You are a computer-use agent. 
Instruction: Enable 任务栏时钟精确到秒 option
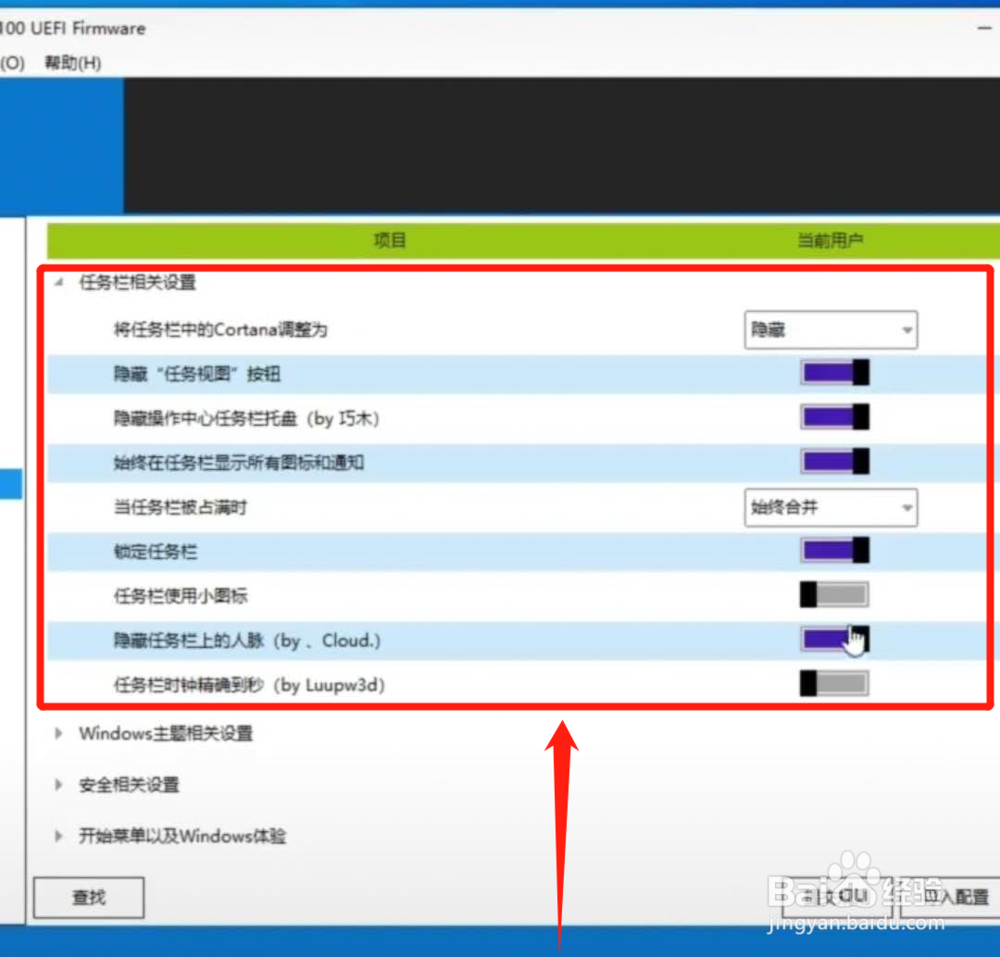[835, 683]
